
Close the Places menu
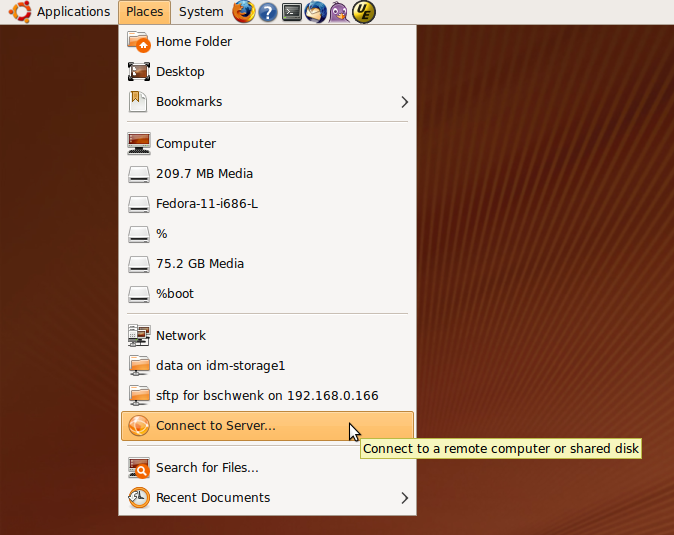pyautogui.click(x=144, y=12)
